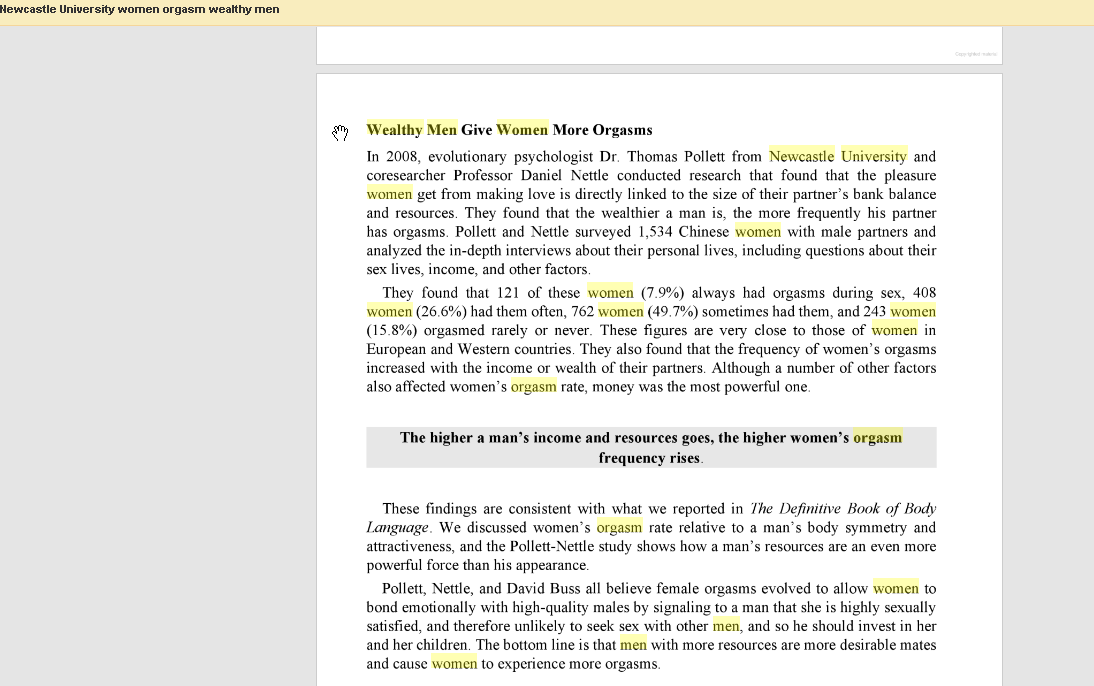Click the heading "Wealthy Men Give Women More Orgasms"
The image size is (1094, 686).
(509, 130)
